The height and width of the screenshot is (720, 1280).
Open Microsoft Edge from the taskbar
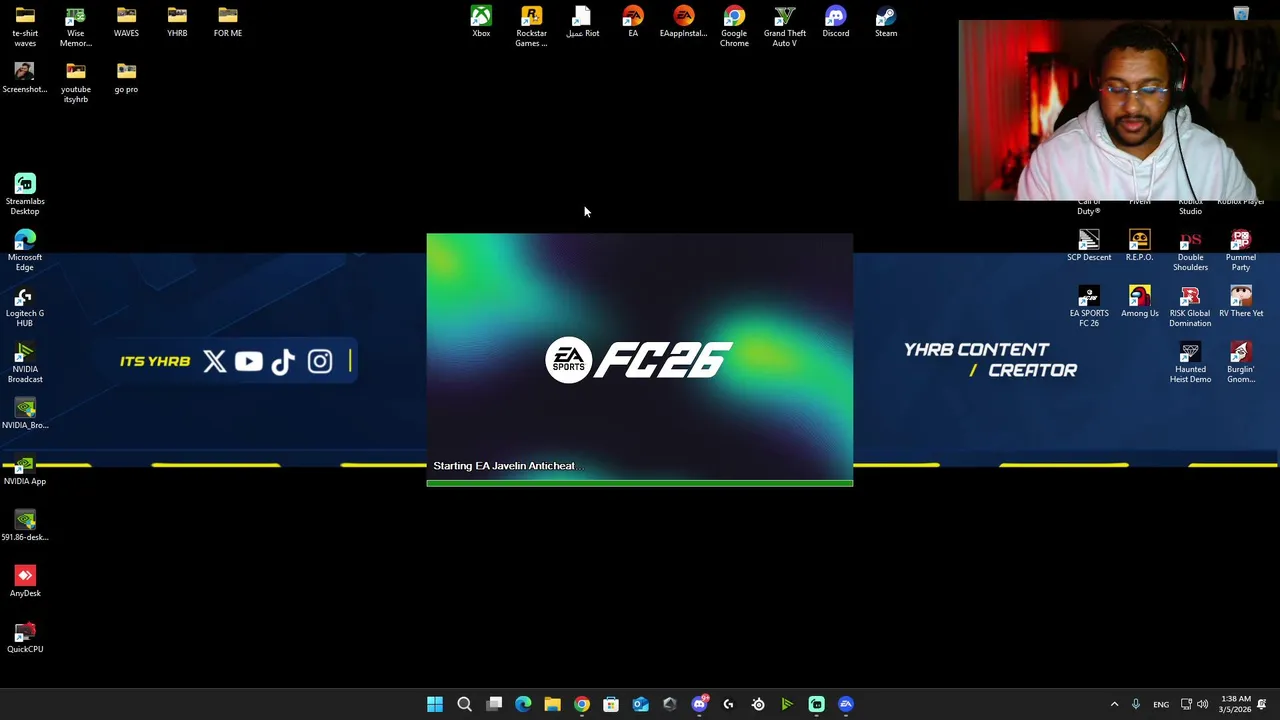coord(523,704)
